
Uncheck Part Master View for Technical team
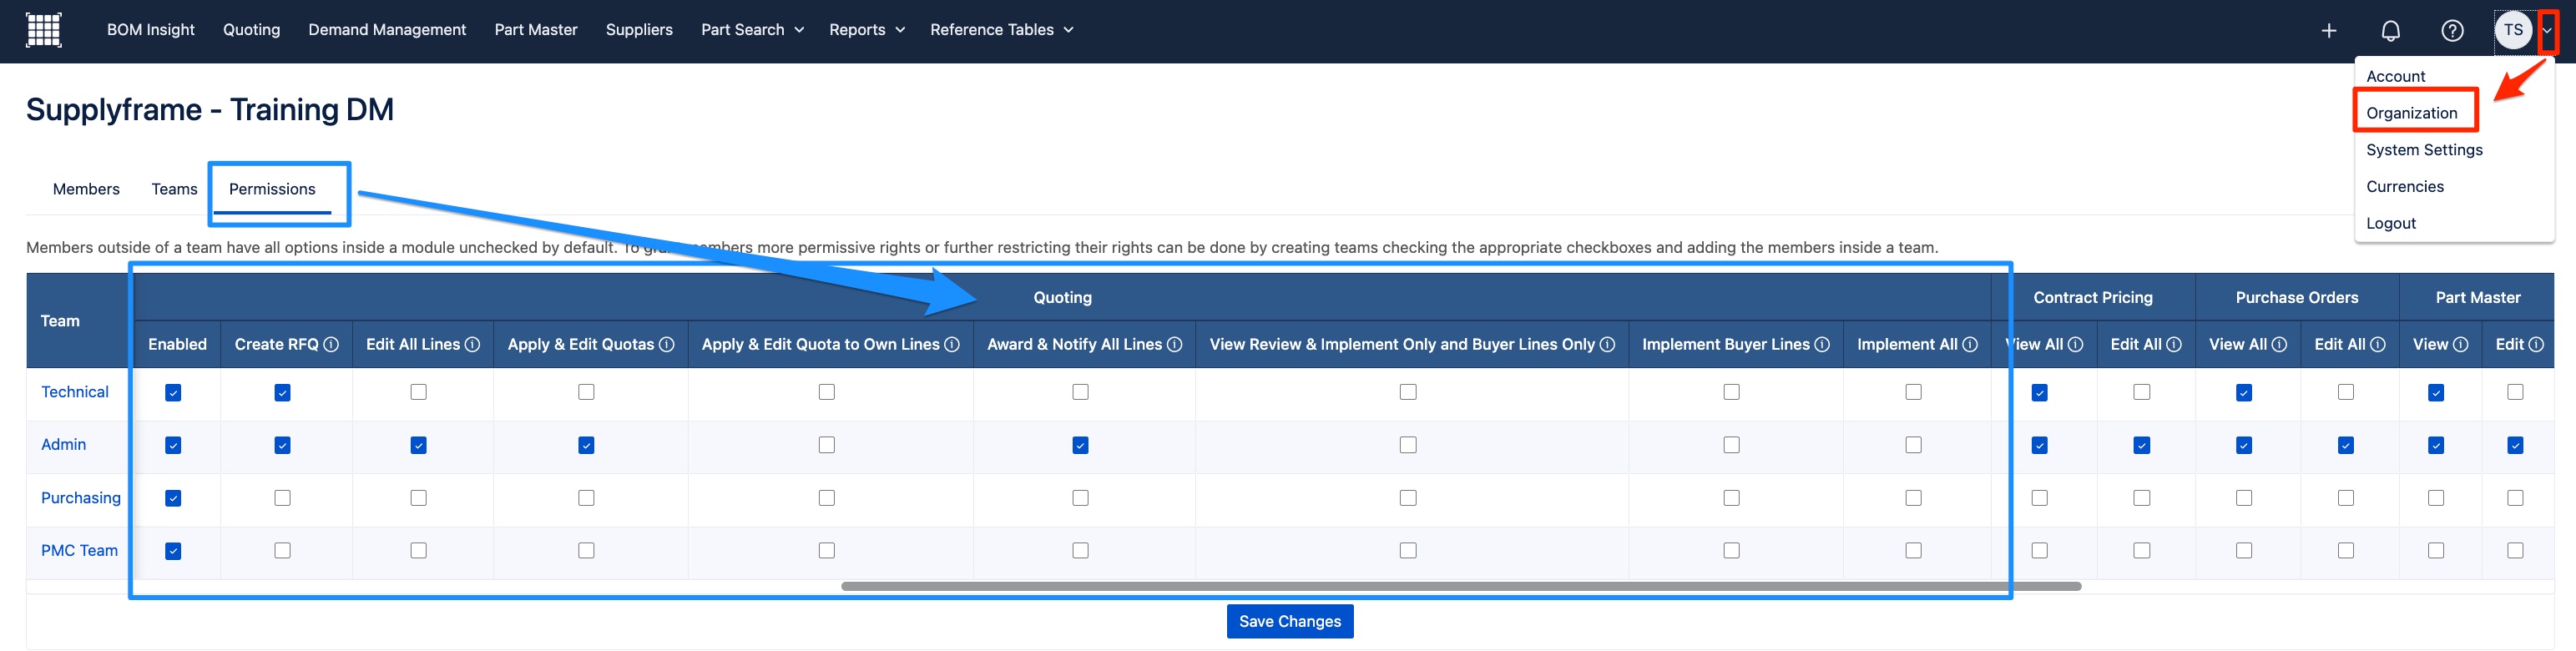[x=2436, y=393]
